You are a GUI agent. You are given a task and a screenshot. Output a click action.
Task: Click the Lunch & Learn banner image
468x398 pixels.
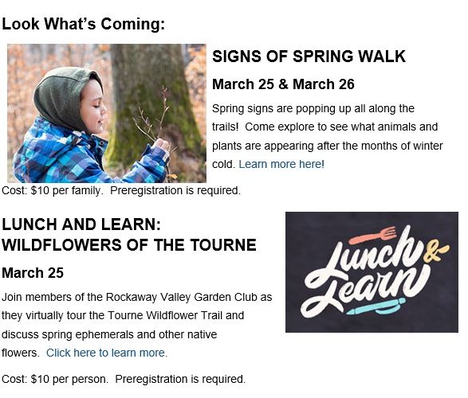372,272
